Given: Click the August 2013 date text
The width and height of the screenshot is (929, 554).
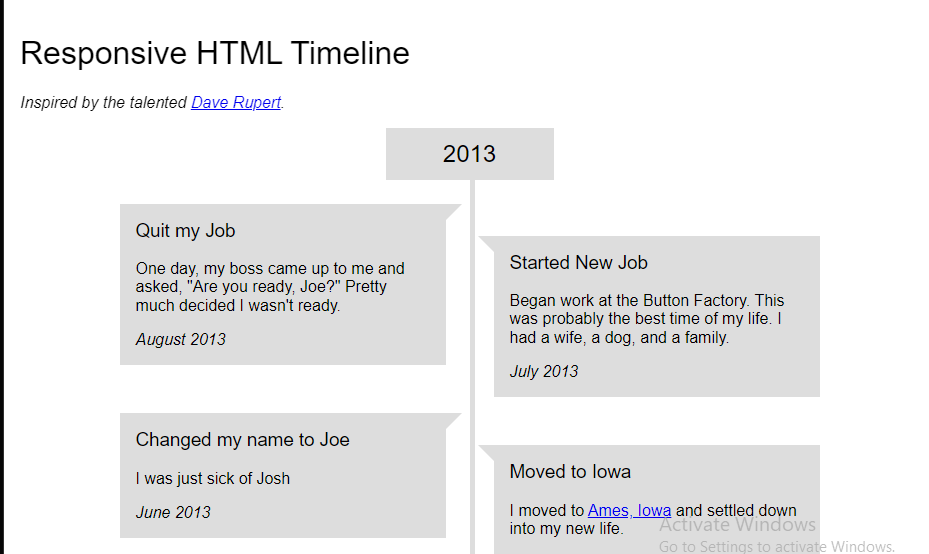Looking at the screenshot, I should [181, 340].
